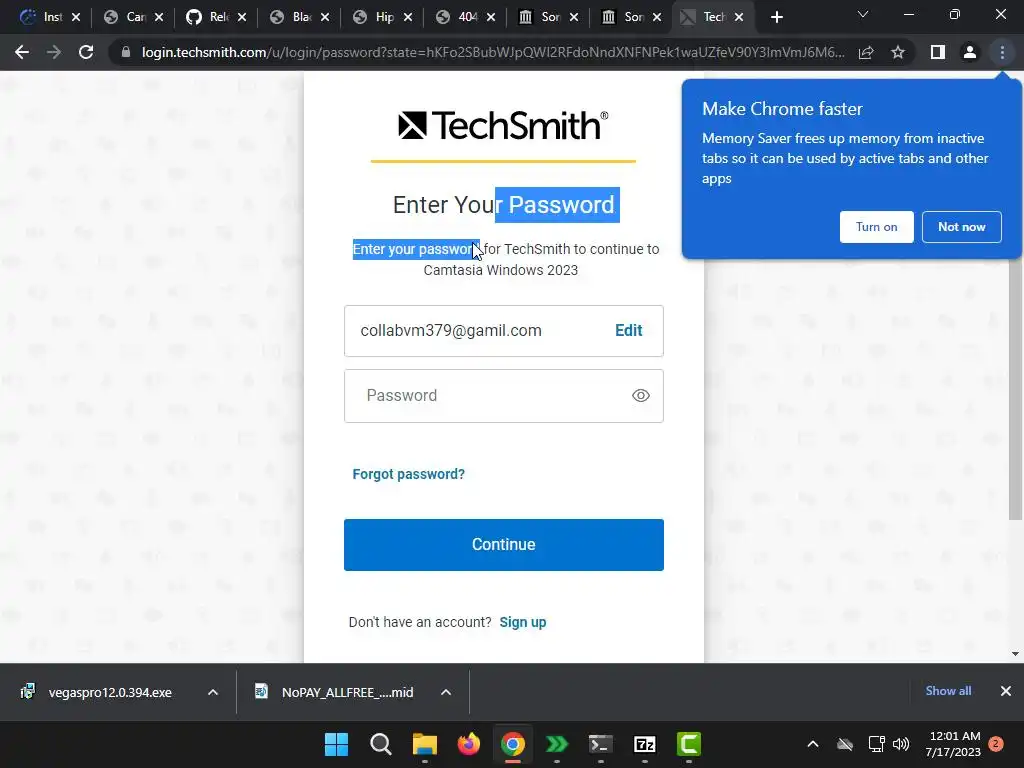Reload the current page

pos(86,52)
